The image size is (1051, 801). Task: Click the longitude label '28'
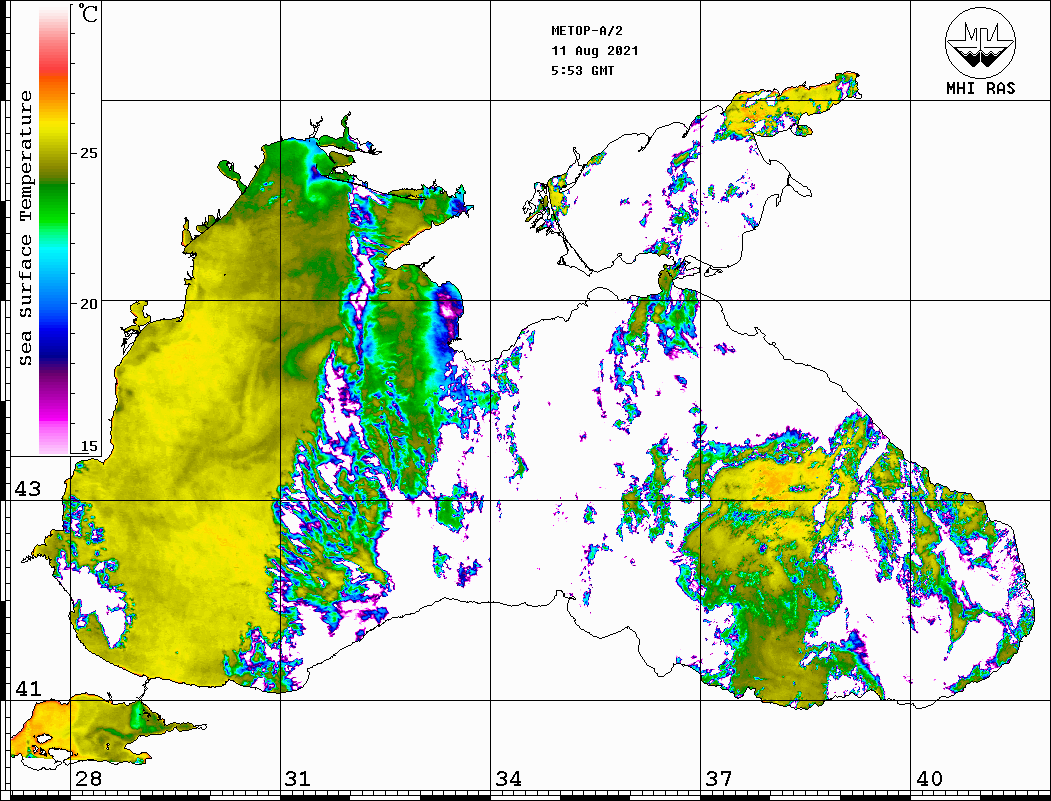(x=88, y=778)
